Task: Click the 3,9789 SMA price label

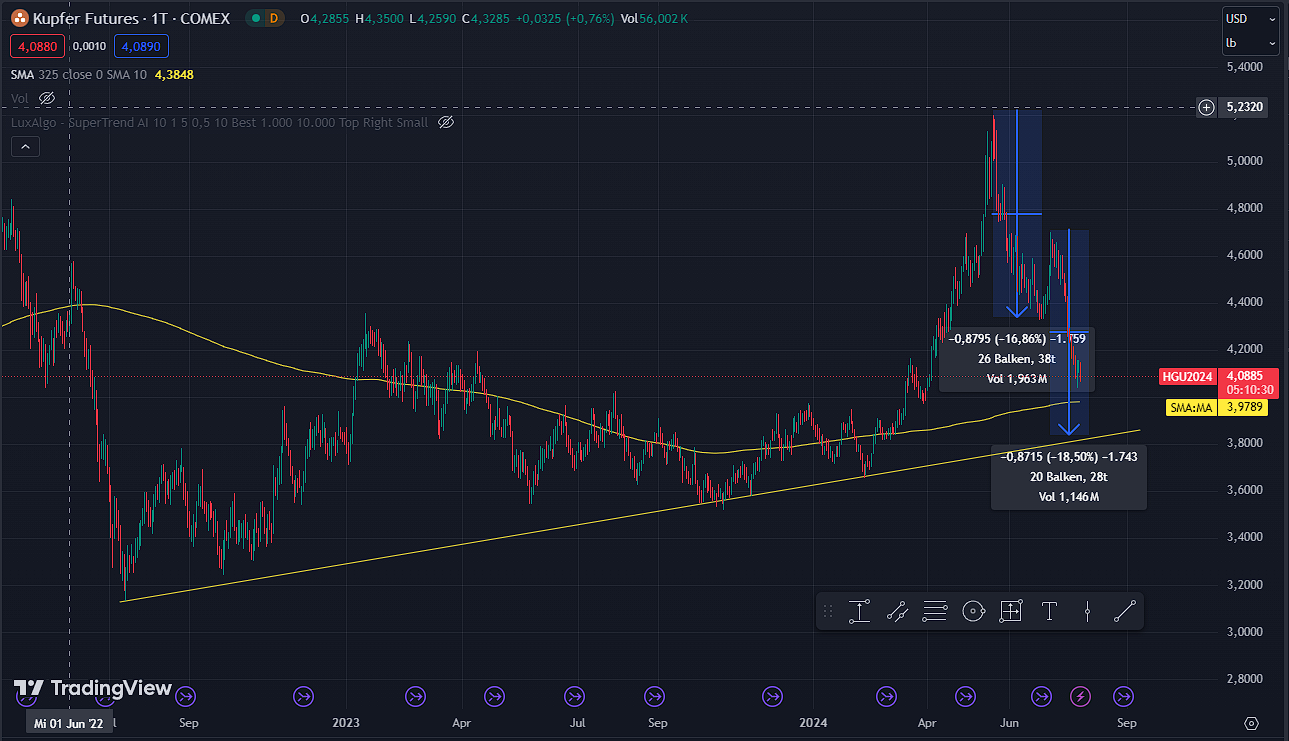Action: (x=1243, y=407)
